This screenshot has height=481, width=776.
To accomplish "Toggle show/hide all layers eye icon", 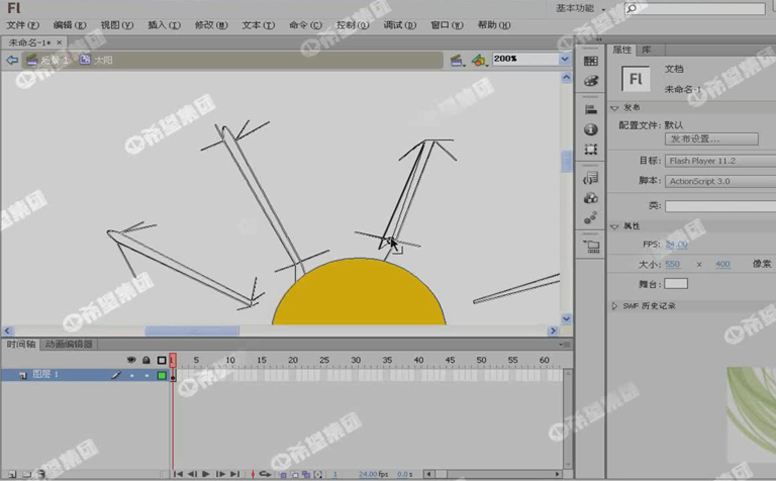I will [131, 360].
